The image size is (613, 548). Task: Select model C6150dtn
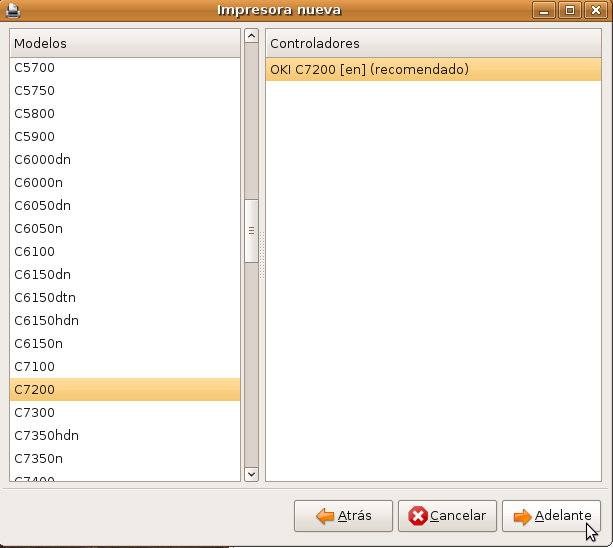coord(125,298)
